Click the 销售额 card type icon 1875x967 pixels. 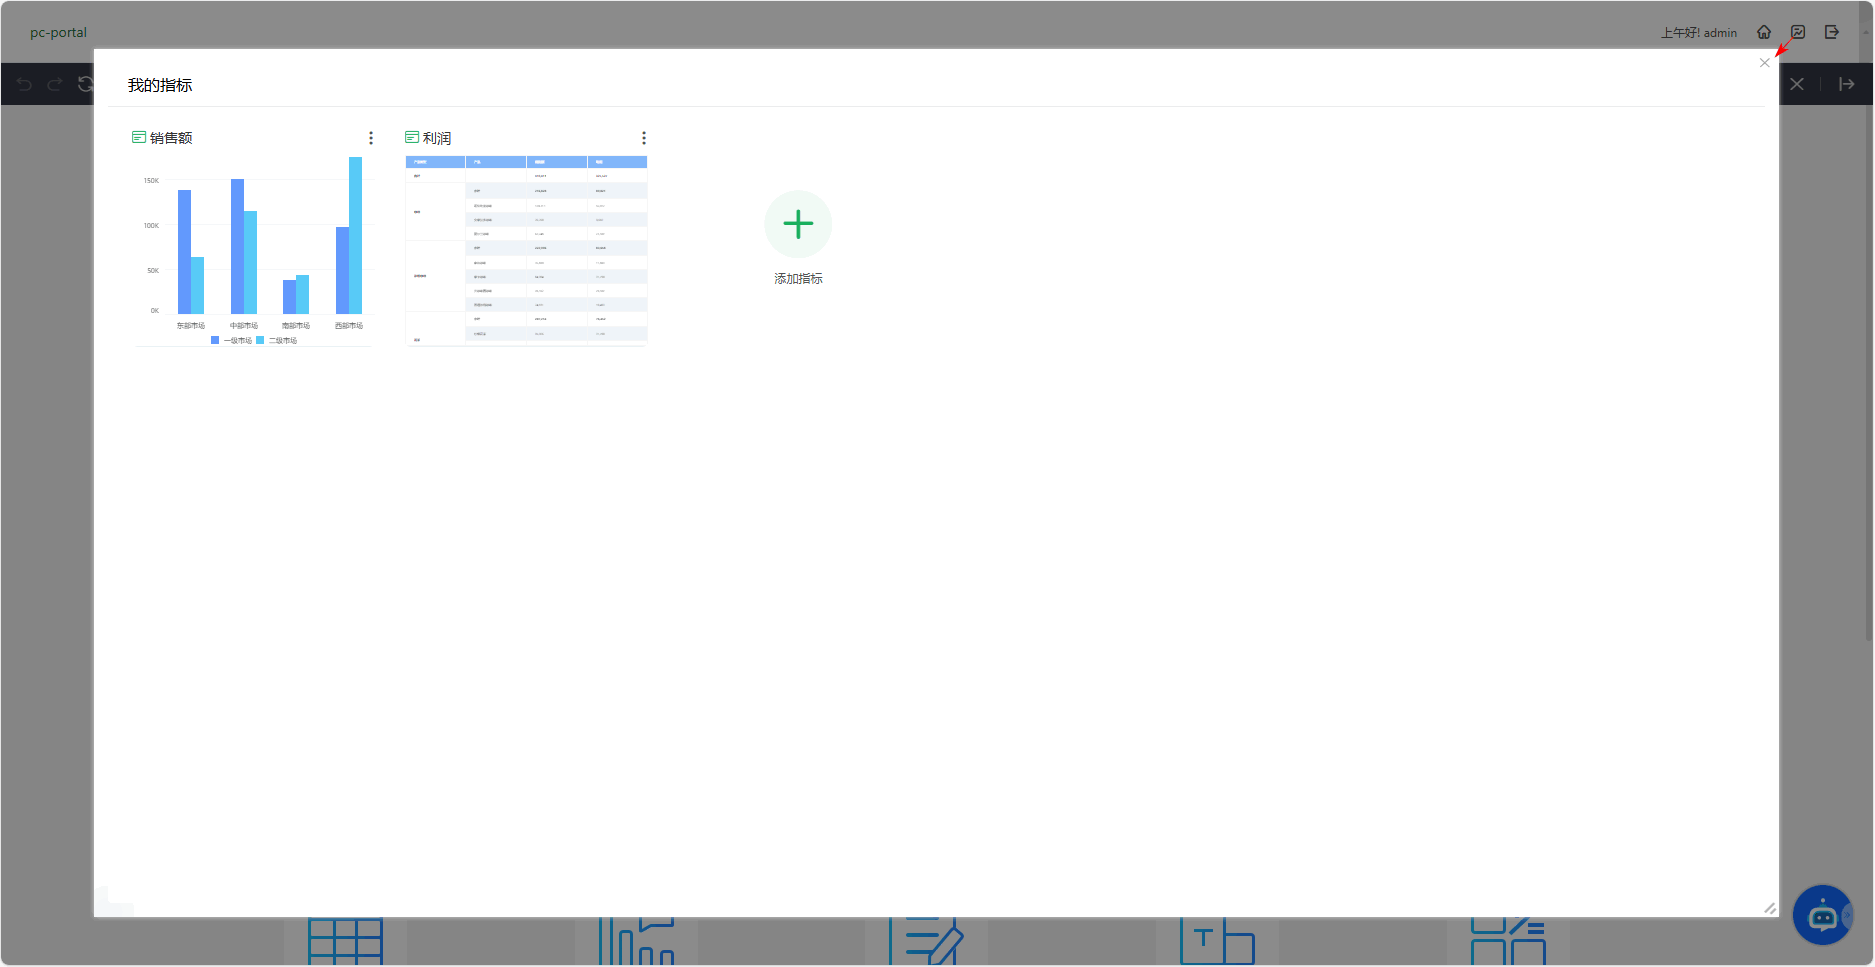139,137
